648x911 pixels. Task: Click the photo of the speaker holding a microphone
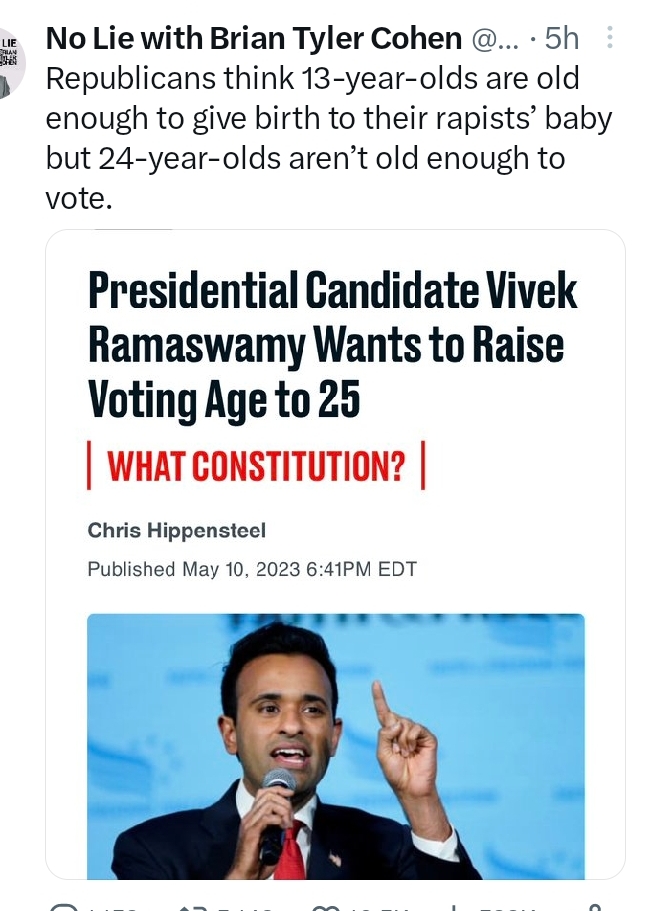point(336,747)
